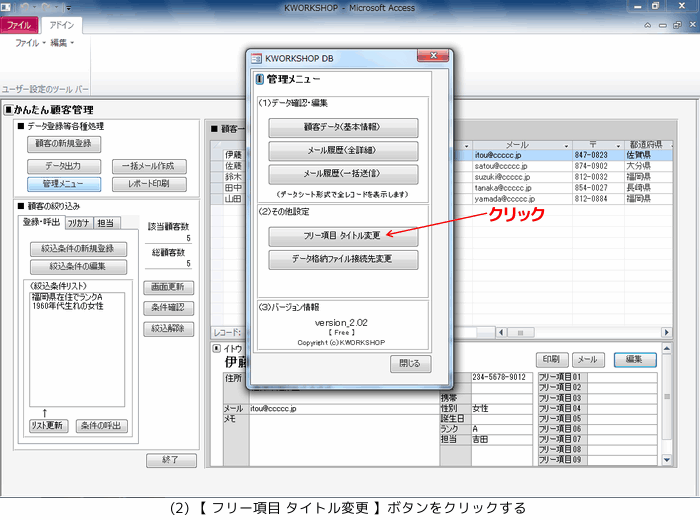Select 1960年代生れの女性 in condition list
The image size is (700, 520).
coord(68,306)
